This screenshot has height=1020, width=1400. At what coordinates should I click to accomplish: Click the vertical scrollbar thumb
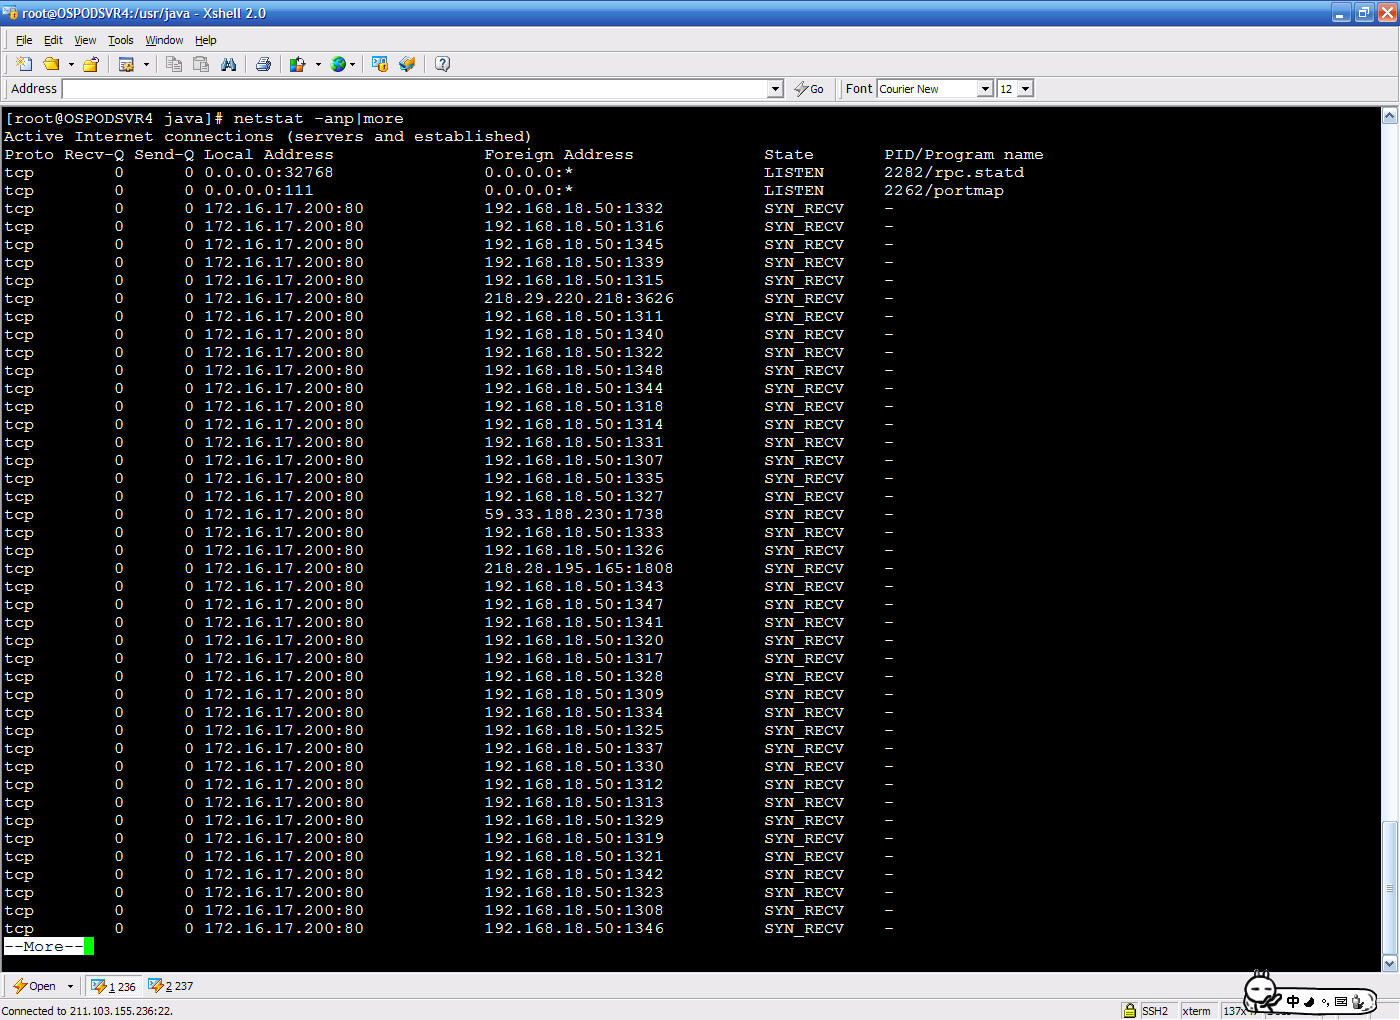(1389, 888)
